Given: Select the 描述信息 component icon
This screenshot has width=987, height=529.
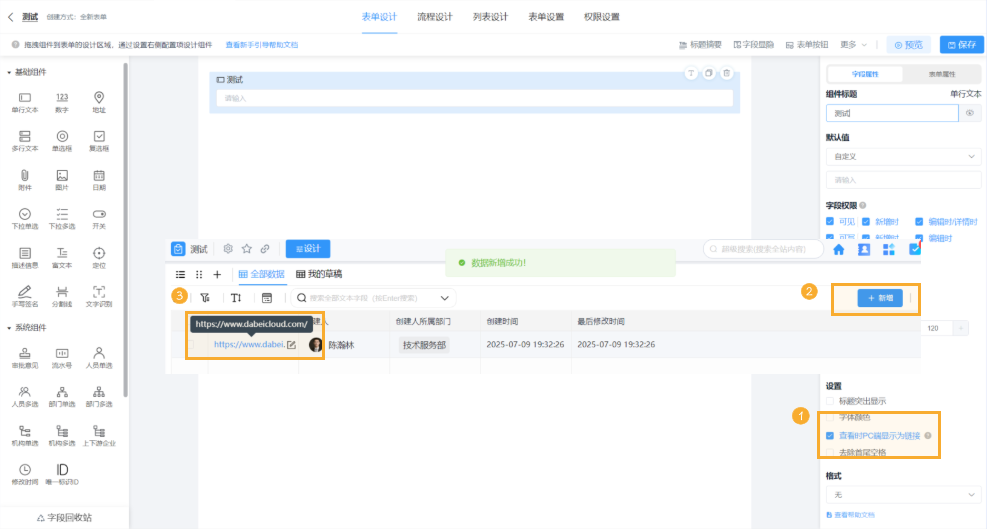Looking at the screenshot, I should [25, 258].
